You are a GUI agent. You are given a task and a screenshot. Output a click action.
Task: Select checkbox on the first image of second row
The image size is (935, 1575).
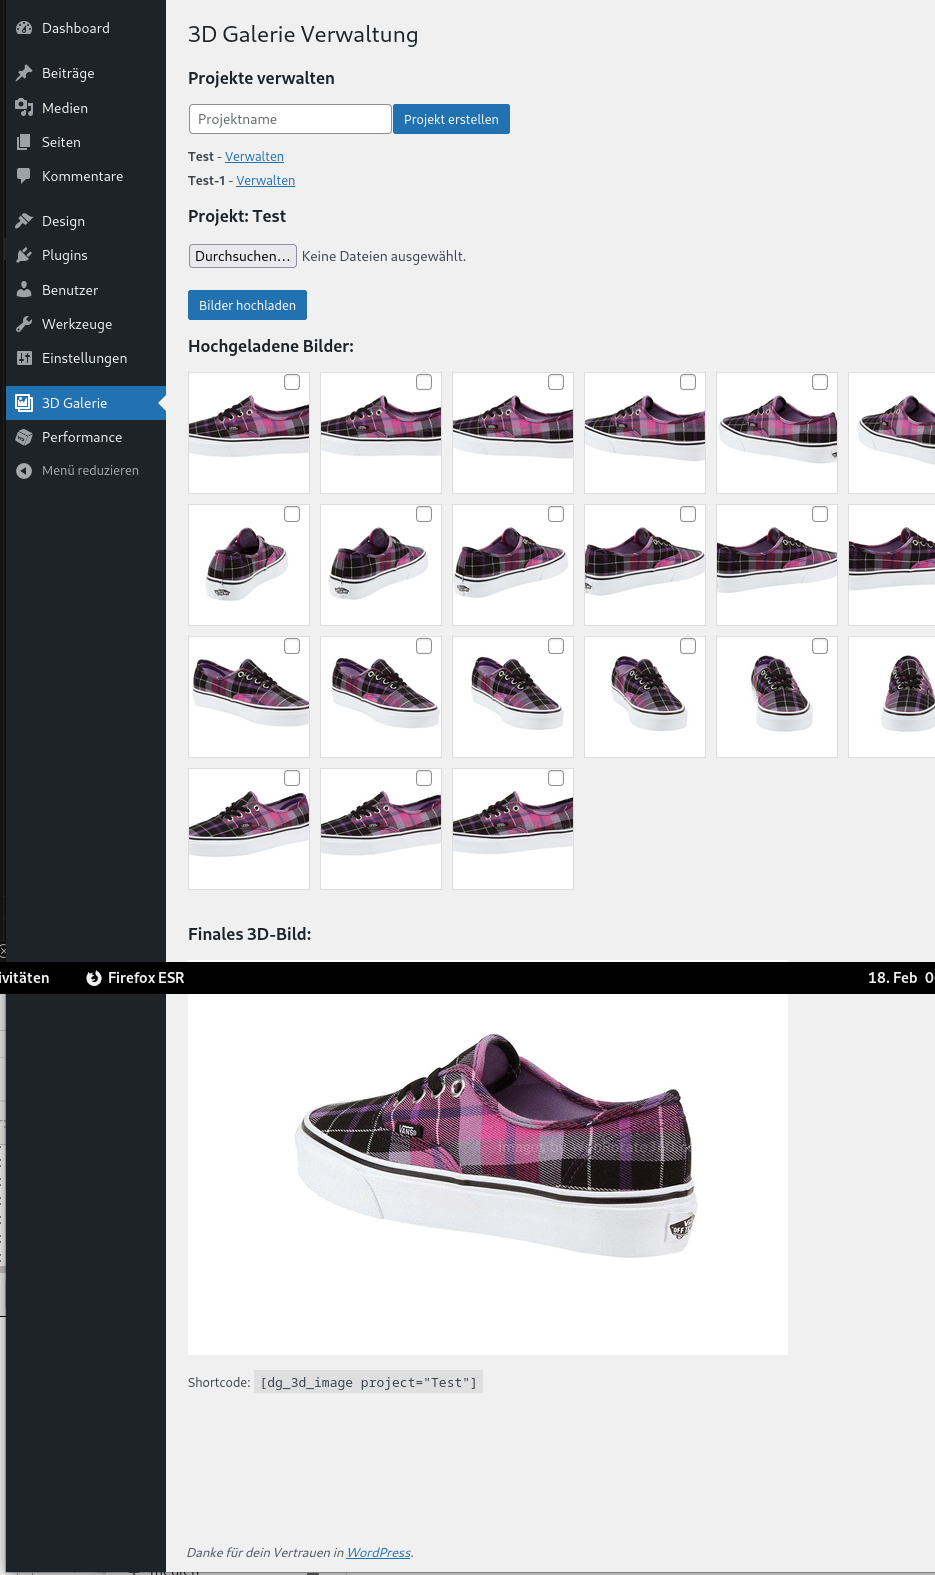pos(292,514)
